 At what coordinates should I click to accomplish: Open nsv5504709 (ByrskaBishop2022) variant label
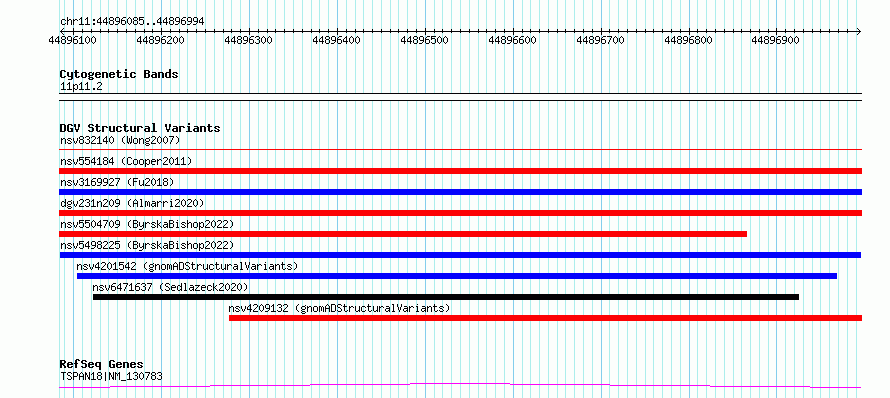147,224
